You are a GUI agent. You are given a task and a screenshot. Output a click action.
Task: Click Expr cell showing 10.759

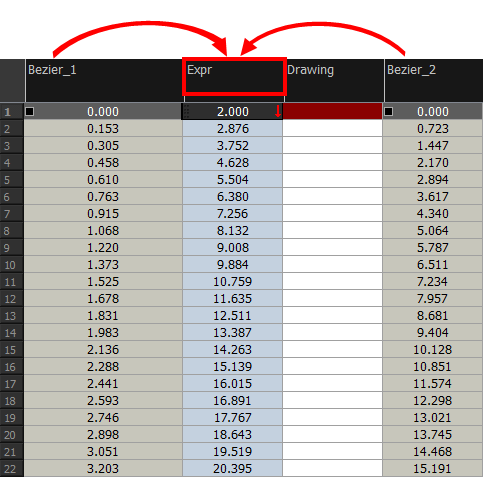(x=233, y=282)
